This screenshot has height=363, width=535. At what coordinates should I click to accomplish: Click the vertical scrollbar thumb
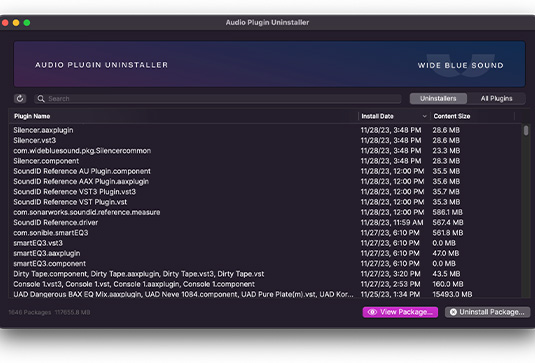coord(526,130)
